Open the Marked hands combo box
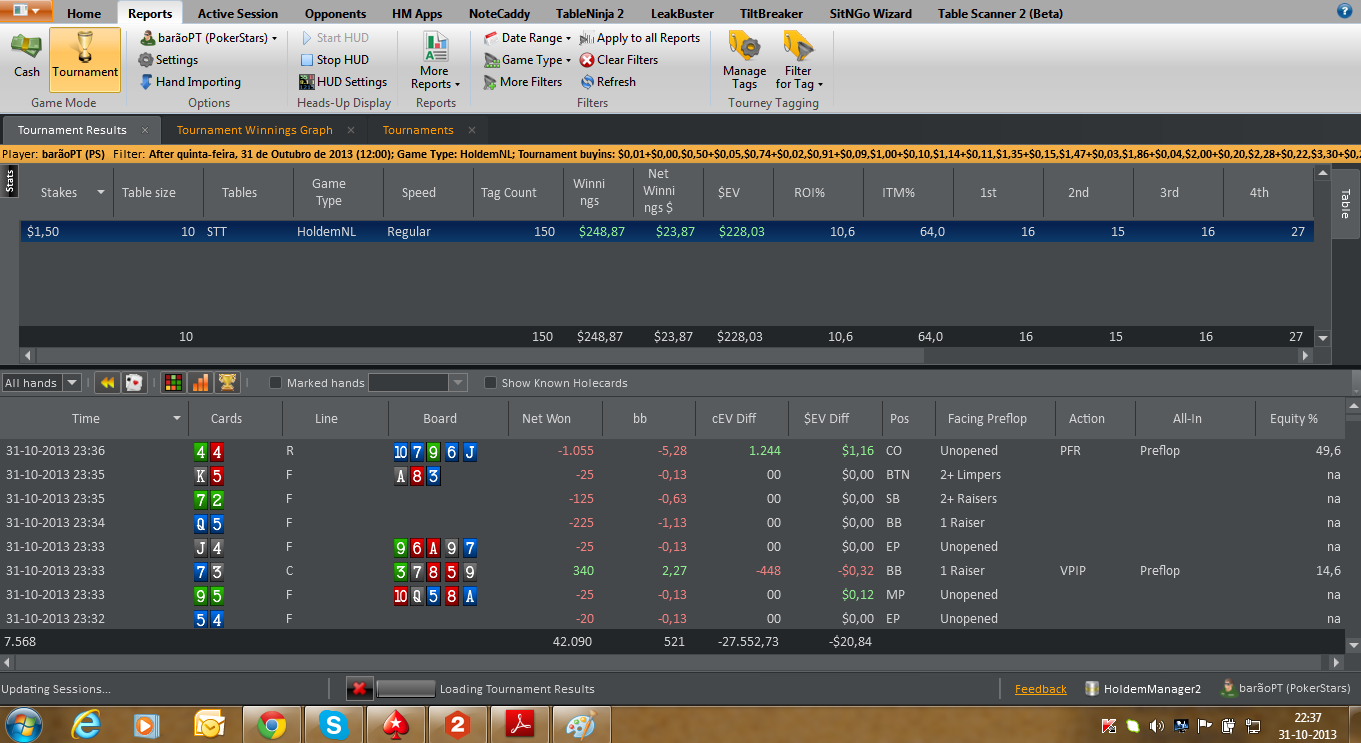The image size is (1361, 743). (x=418, y=383)
